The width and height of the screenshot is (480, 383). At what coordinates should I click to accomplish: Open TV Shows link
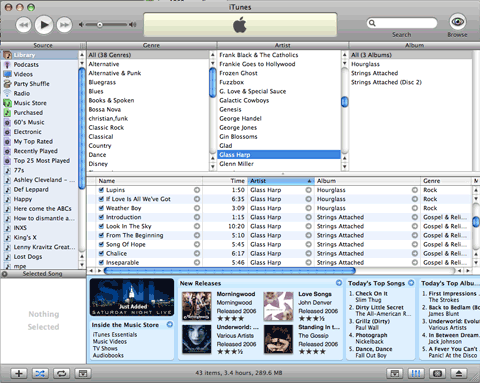click(105, 348)
